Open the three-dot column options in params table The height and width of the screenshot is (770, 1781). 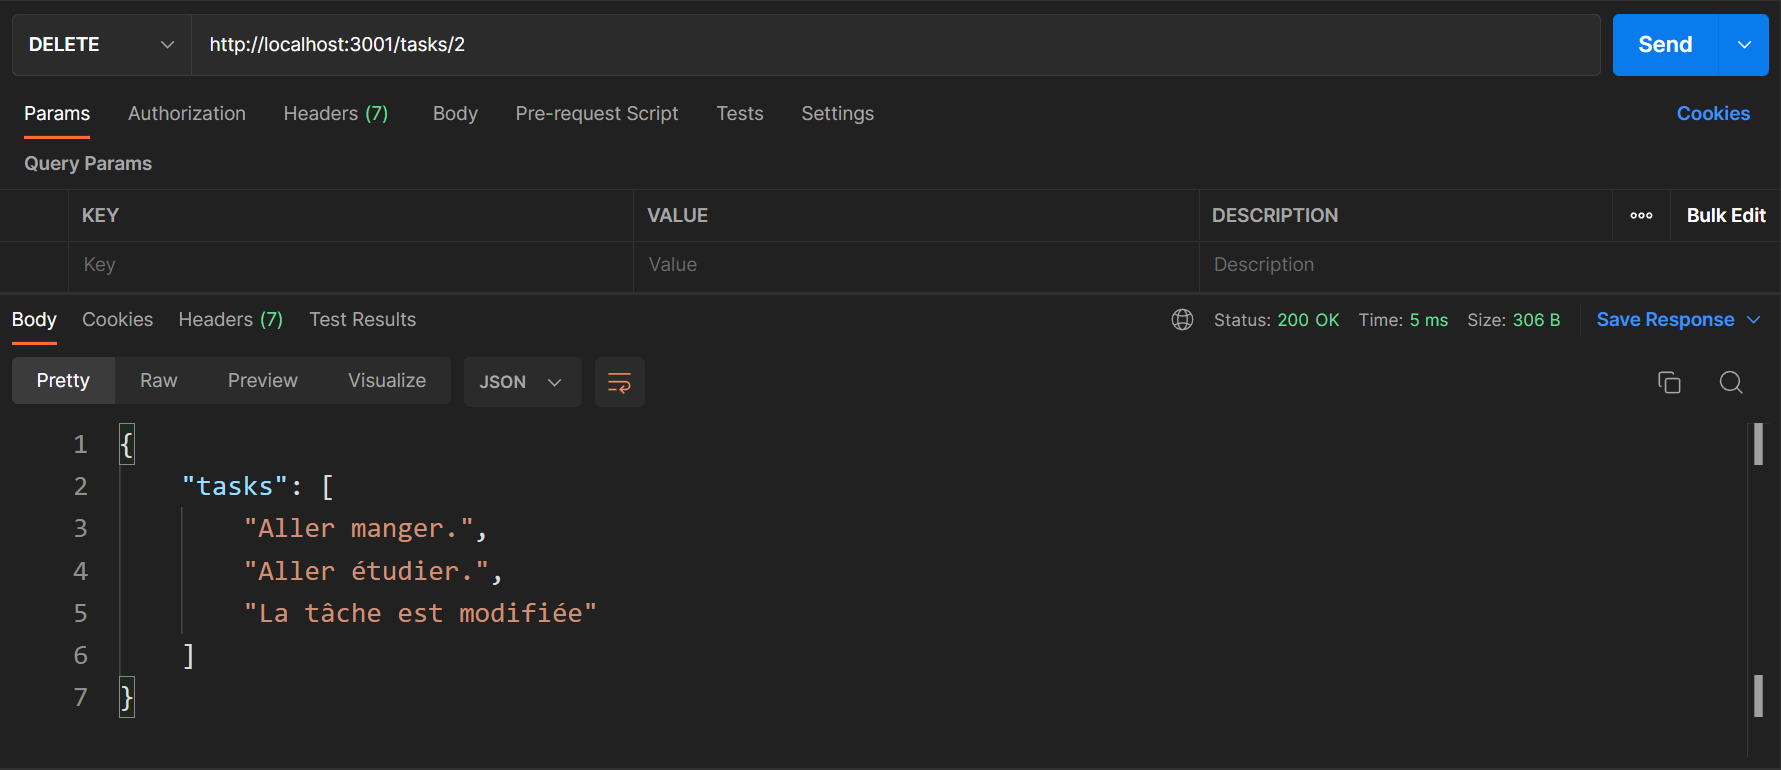tap(1641, 215)
